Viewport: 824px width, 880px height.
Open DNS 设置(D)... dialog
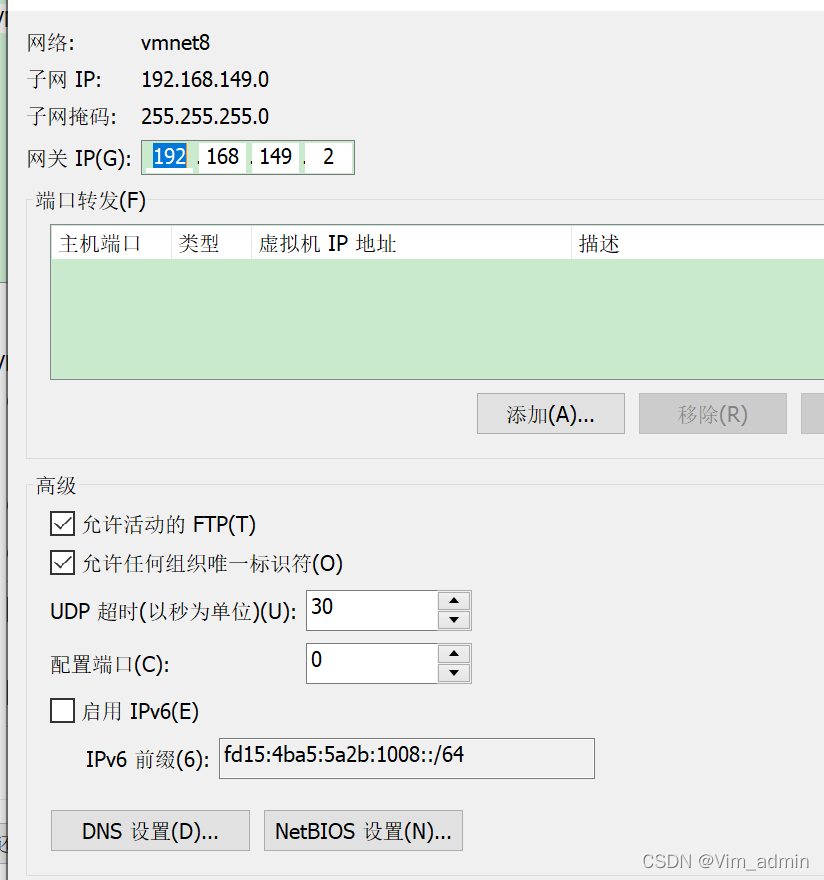150,831
